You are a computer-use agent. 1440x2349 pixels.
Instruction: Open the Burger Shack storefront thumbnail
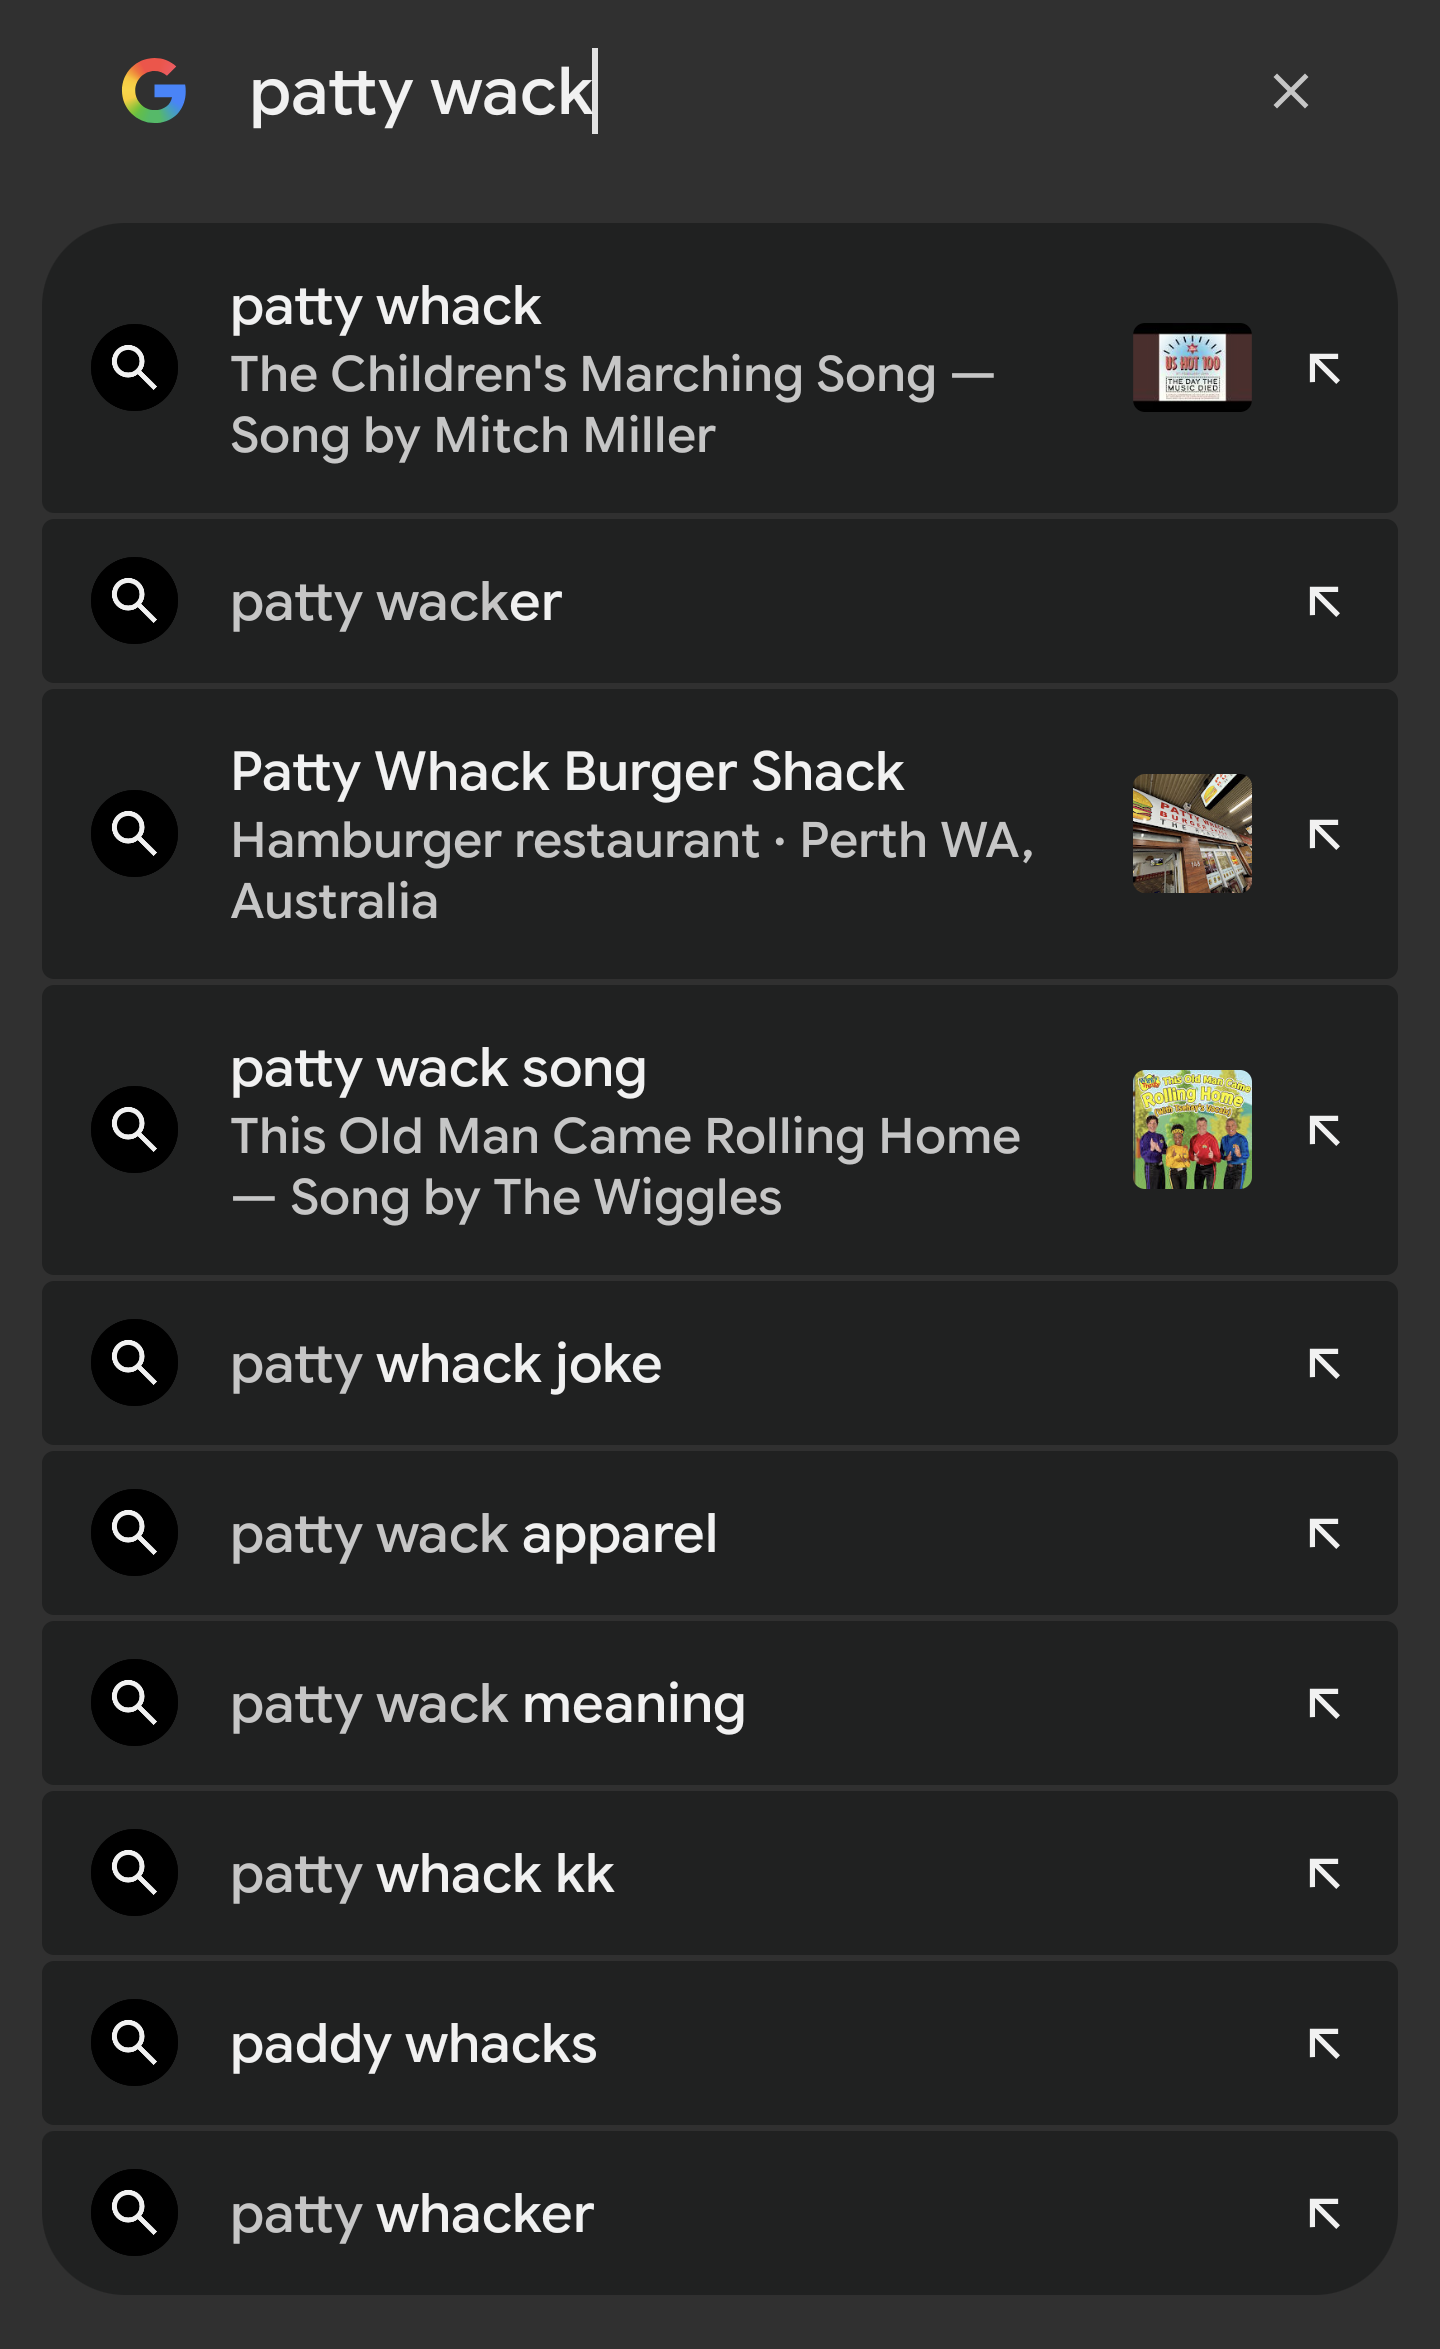(x=1192, y=833)
